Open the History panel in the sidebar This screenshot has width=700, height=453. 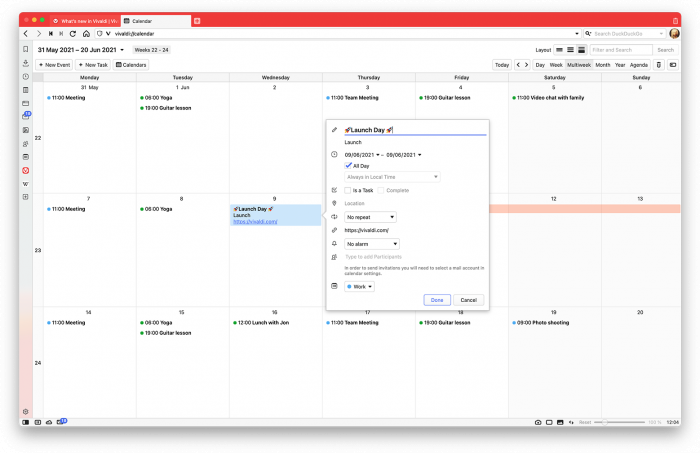[25, 76]
